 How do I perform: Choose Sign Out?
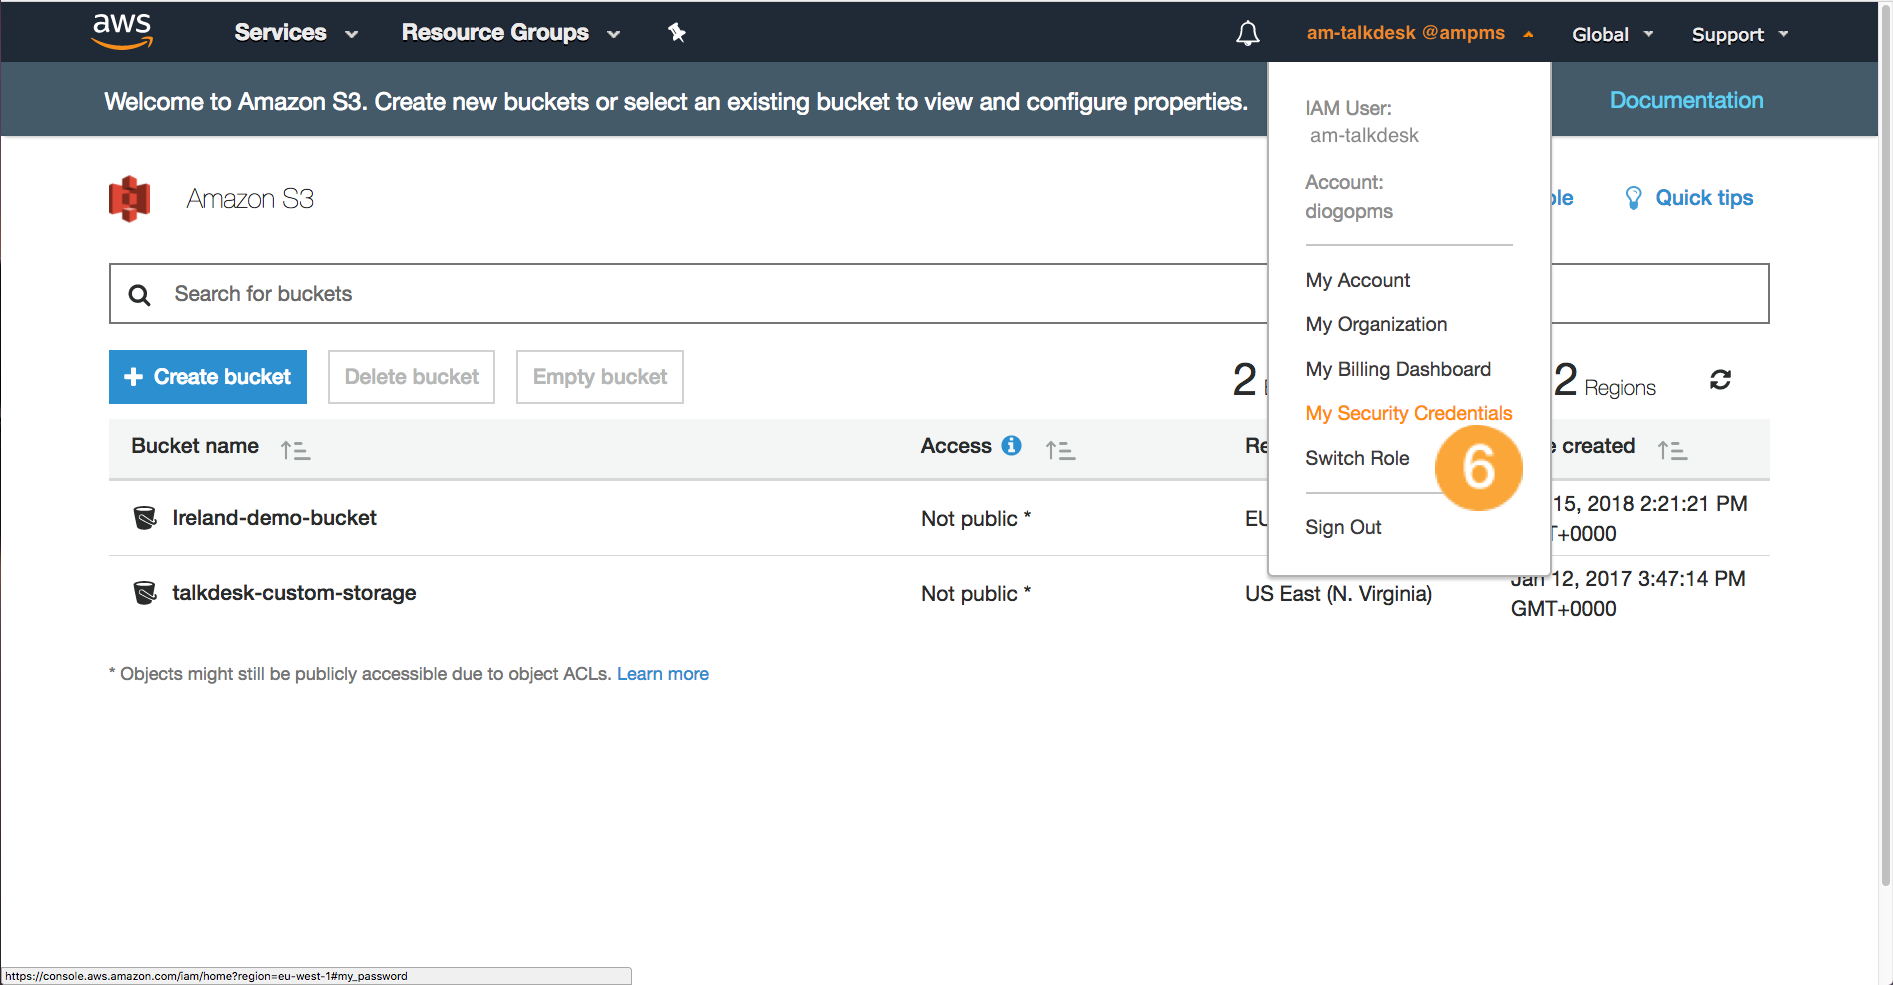click(x=1343, y=527)
